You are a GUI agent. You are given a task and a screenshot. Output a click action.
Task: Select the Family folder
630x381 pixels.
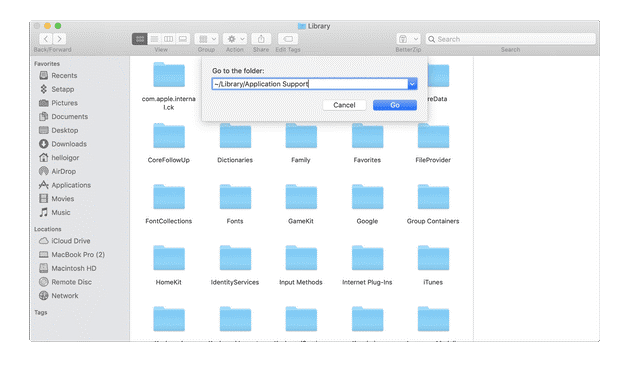pyautogui.click(x=301, y=136)
